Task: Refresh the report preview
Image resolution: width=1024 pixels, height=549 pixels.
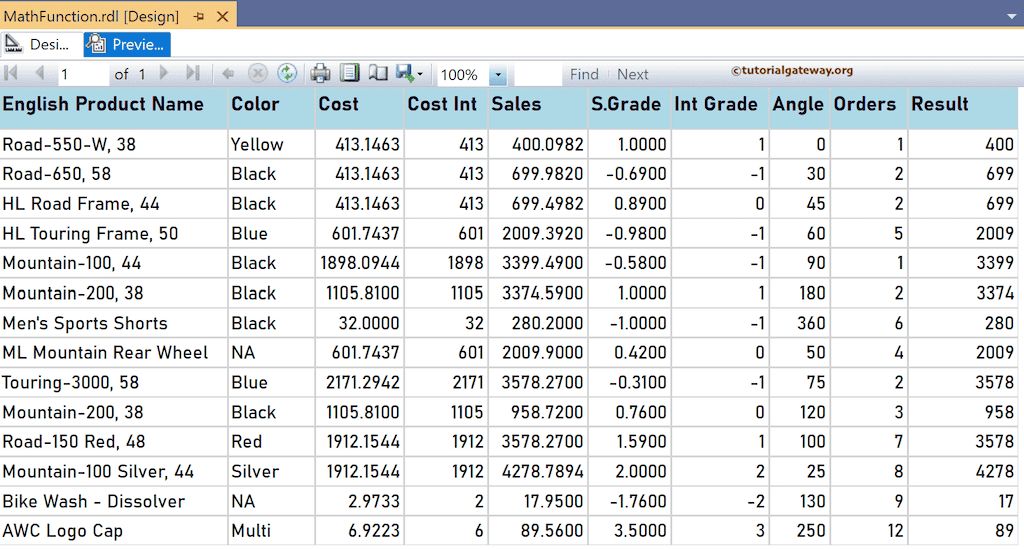Action: [x=287, y=73]
